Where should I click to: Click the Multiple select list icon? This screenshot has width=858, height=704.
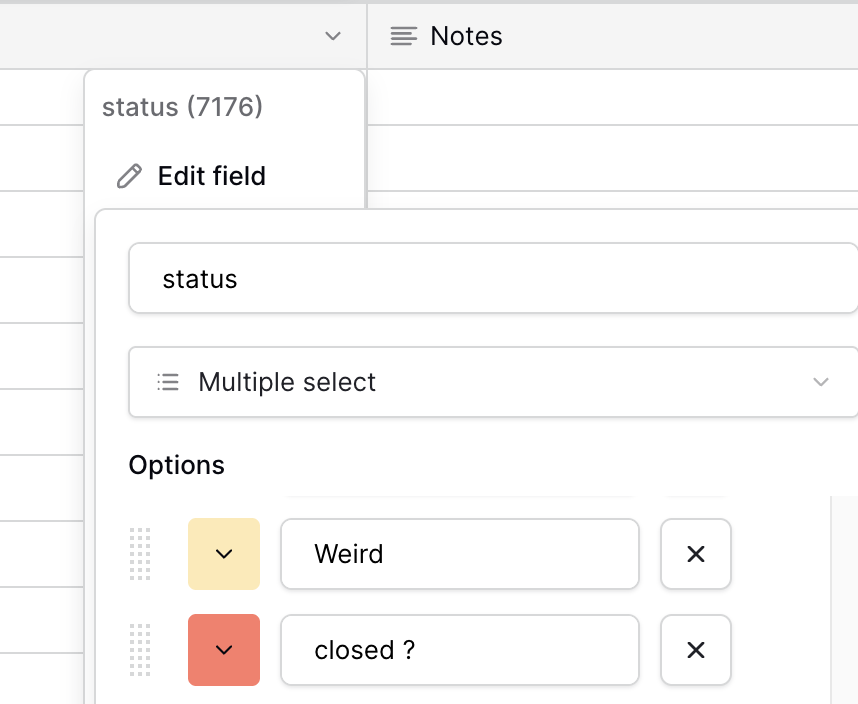pos(168,382)
